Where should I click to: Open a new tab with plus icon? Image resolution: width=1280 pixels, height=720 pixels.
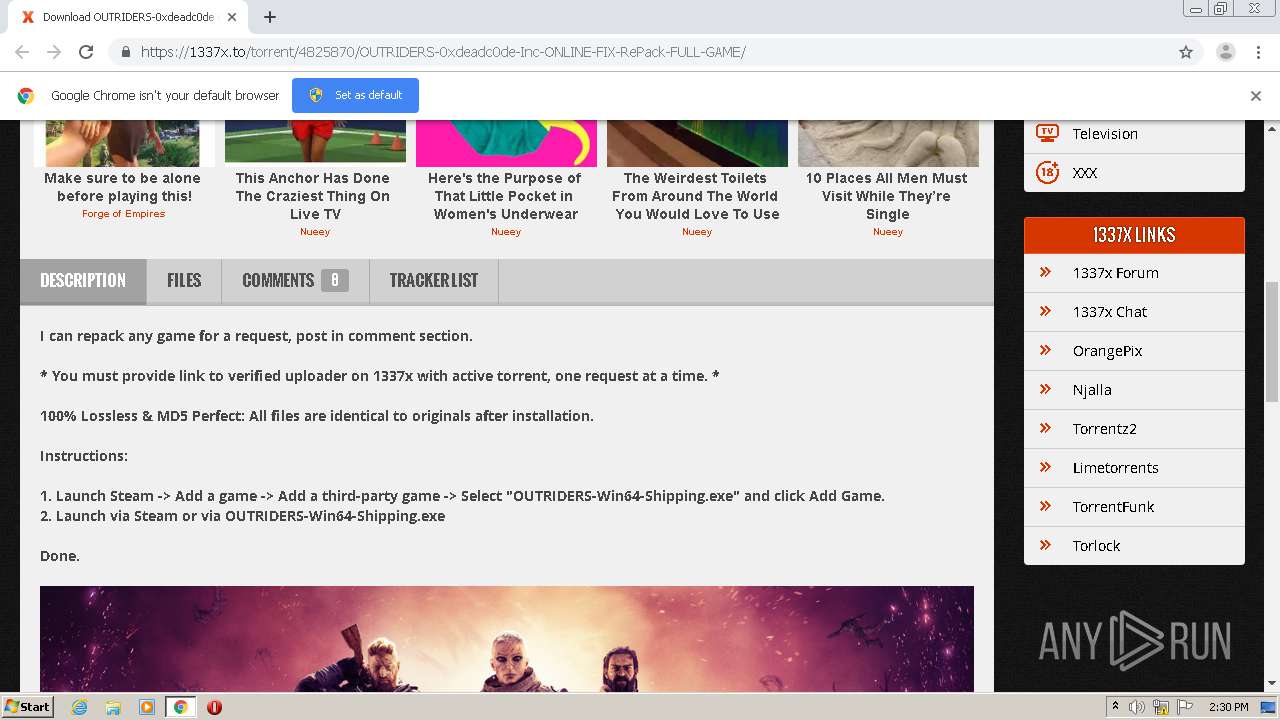coord(270,17)
